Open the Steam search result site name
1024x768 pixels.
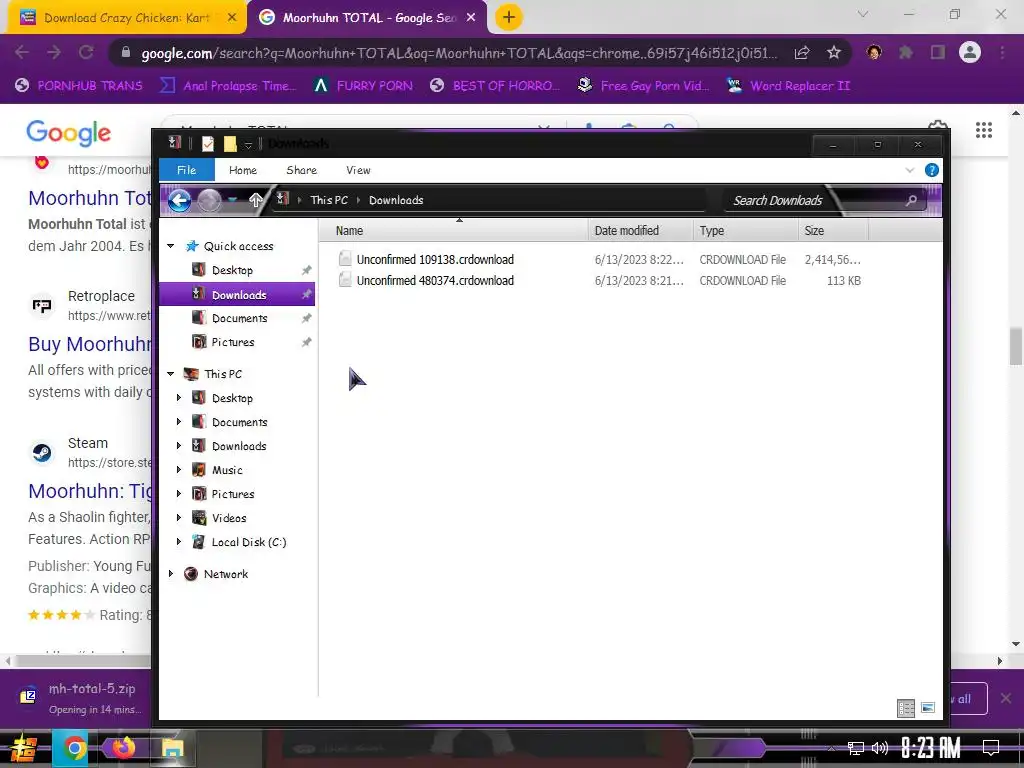[88, 443]
